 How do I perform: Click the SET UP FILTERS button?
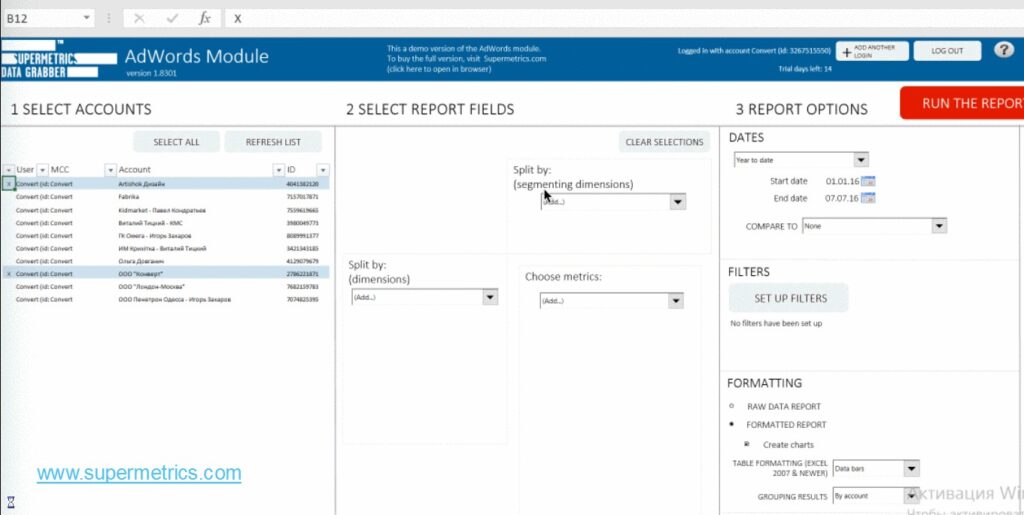[x=788, y=298]
